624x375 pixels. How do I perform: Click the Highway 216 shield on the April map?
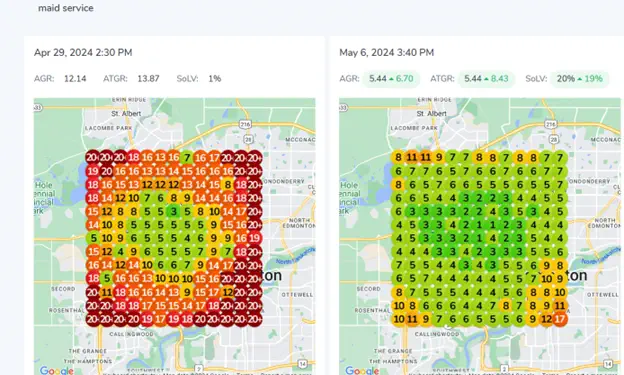pos(245,124)
